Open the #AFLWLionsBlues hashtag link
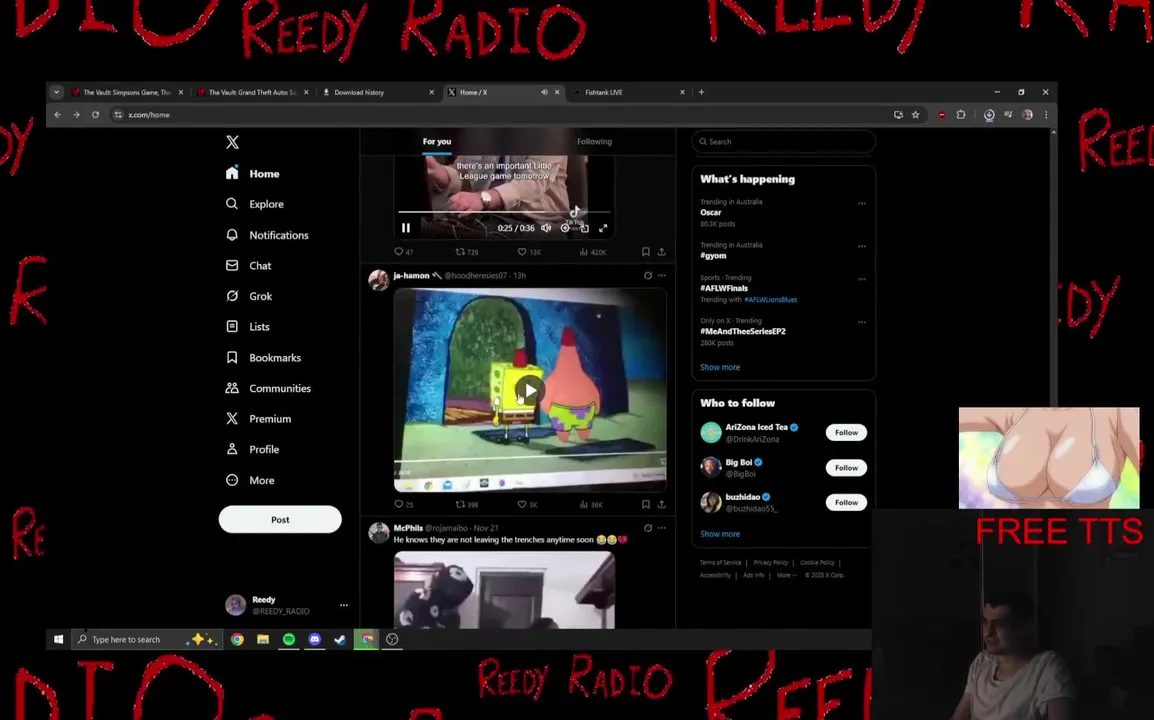 coord(771,300)
